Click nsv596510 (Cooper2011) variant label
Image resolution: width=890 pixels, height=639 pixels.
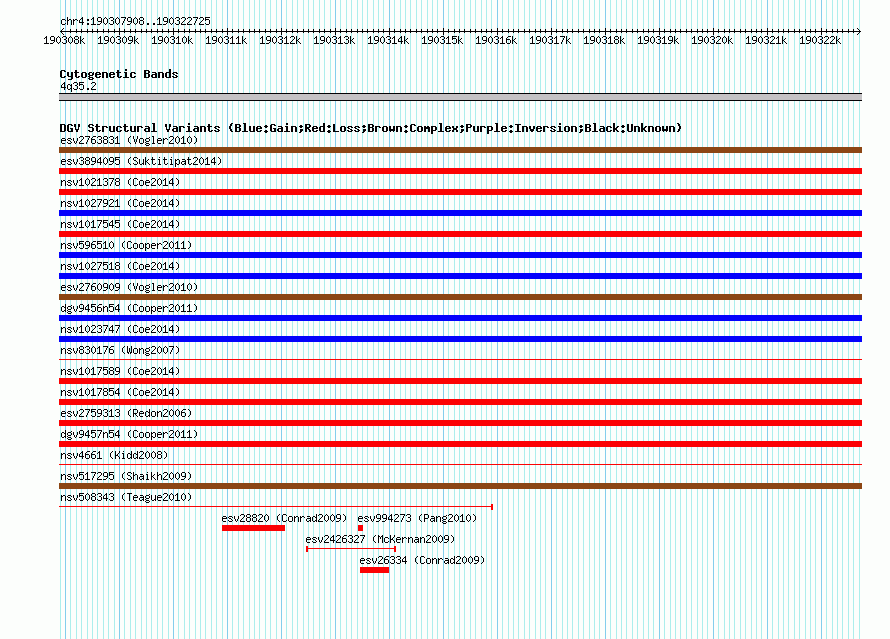click(x=126, y=245)
